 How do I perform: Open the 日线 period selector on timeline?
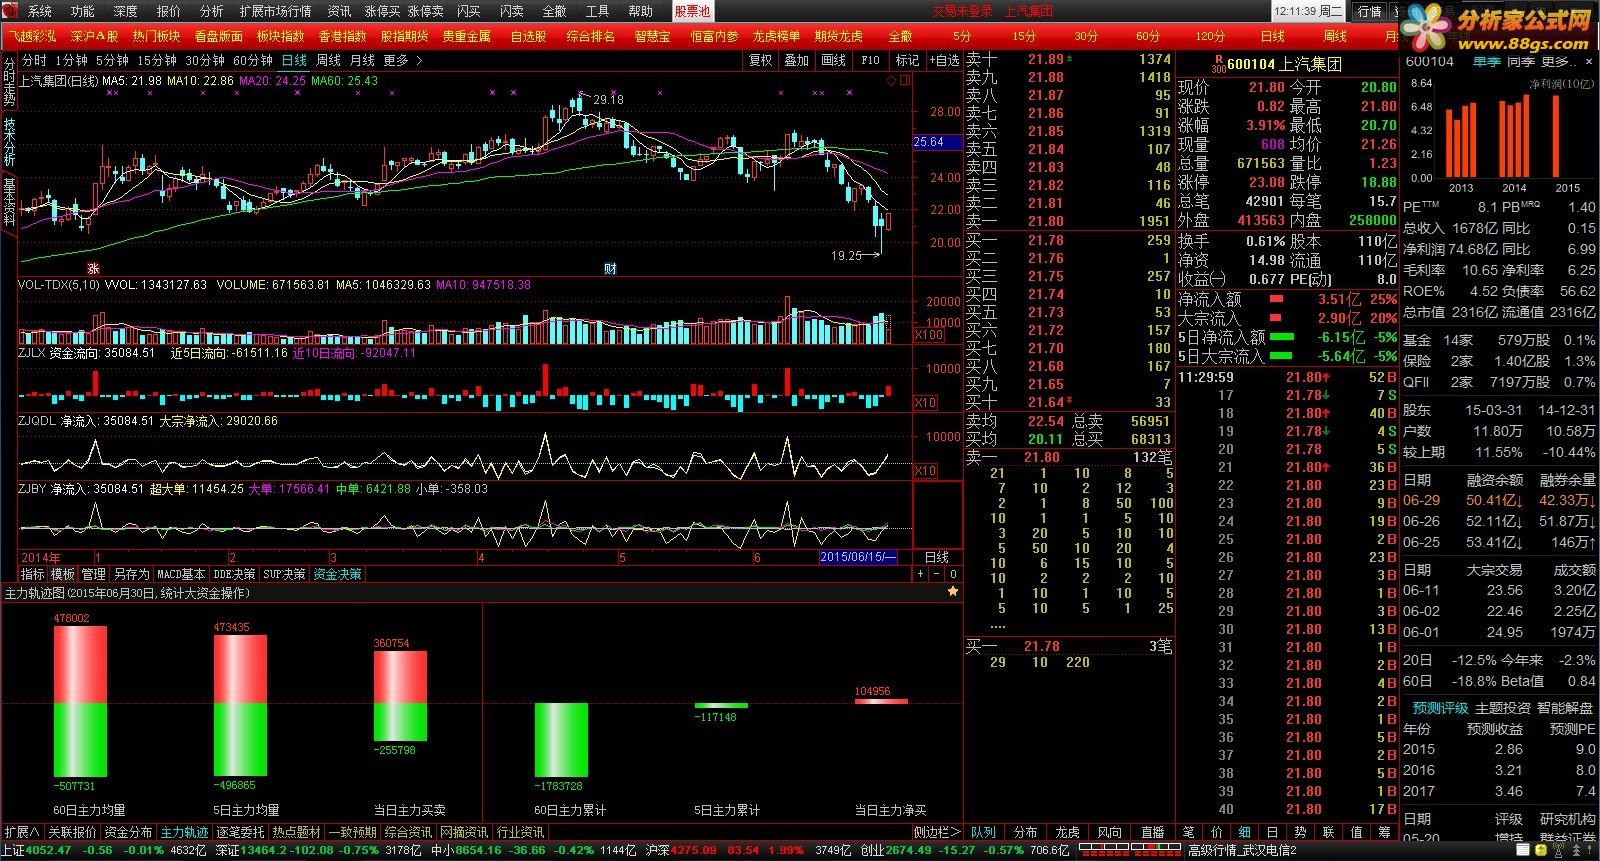point(937,557)
